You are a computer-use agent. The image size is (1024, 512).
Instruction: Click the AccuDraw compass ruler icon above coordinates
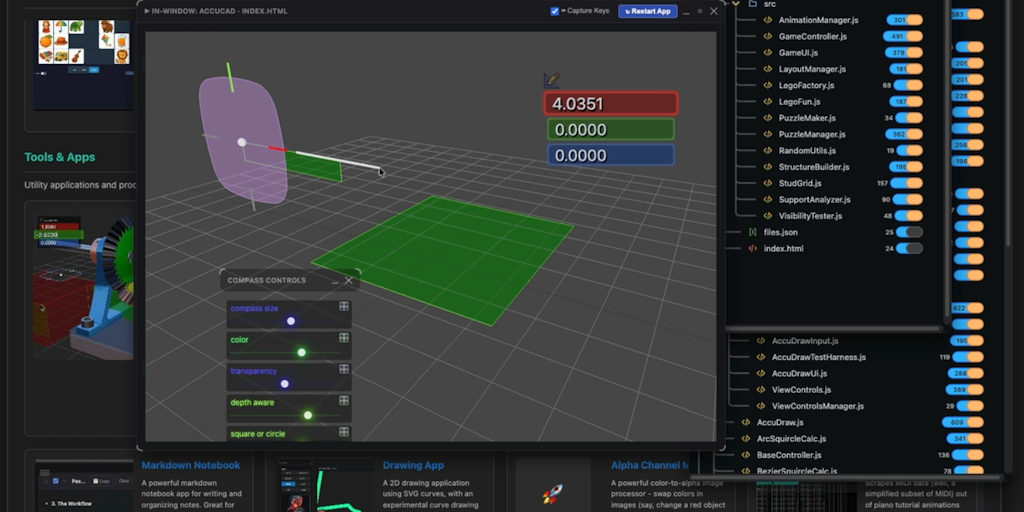pyautogui.click(x=552, y=80)
